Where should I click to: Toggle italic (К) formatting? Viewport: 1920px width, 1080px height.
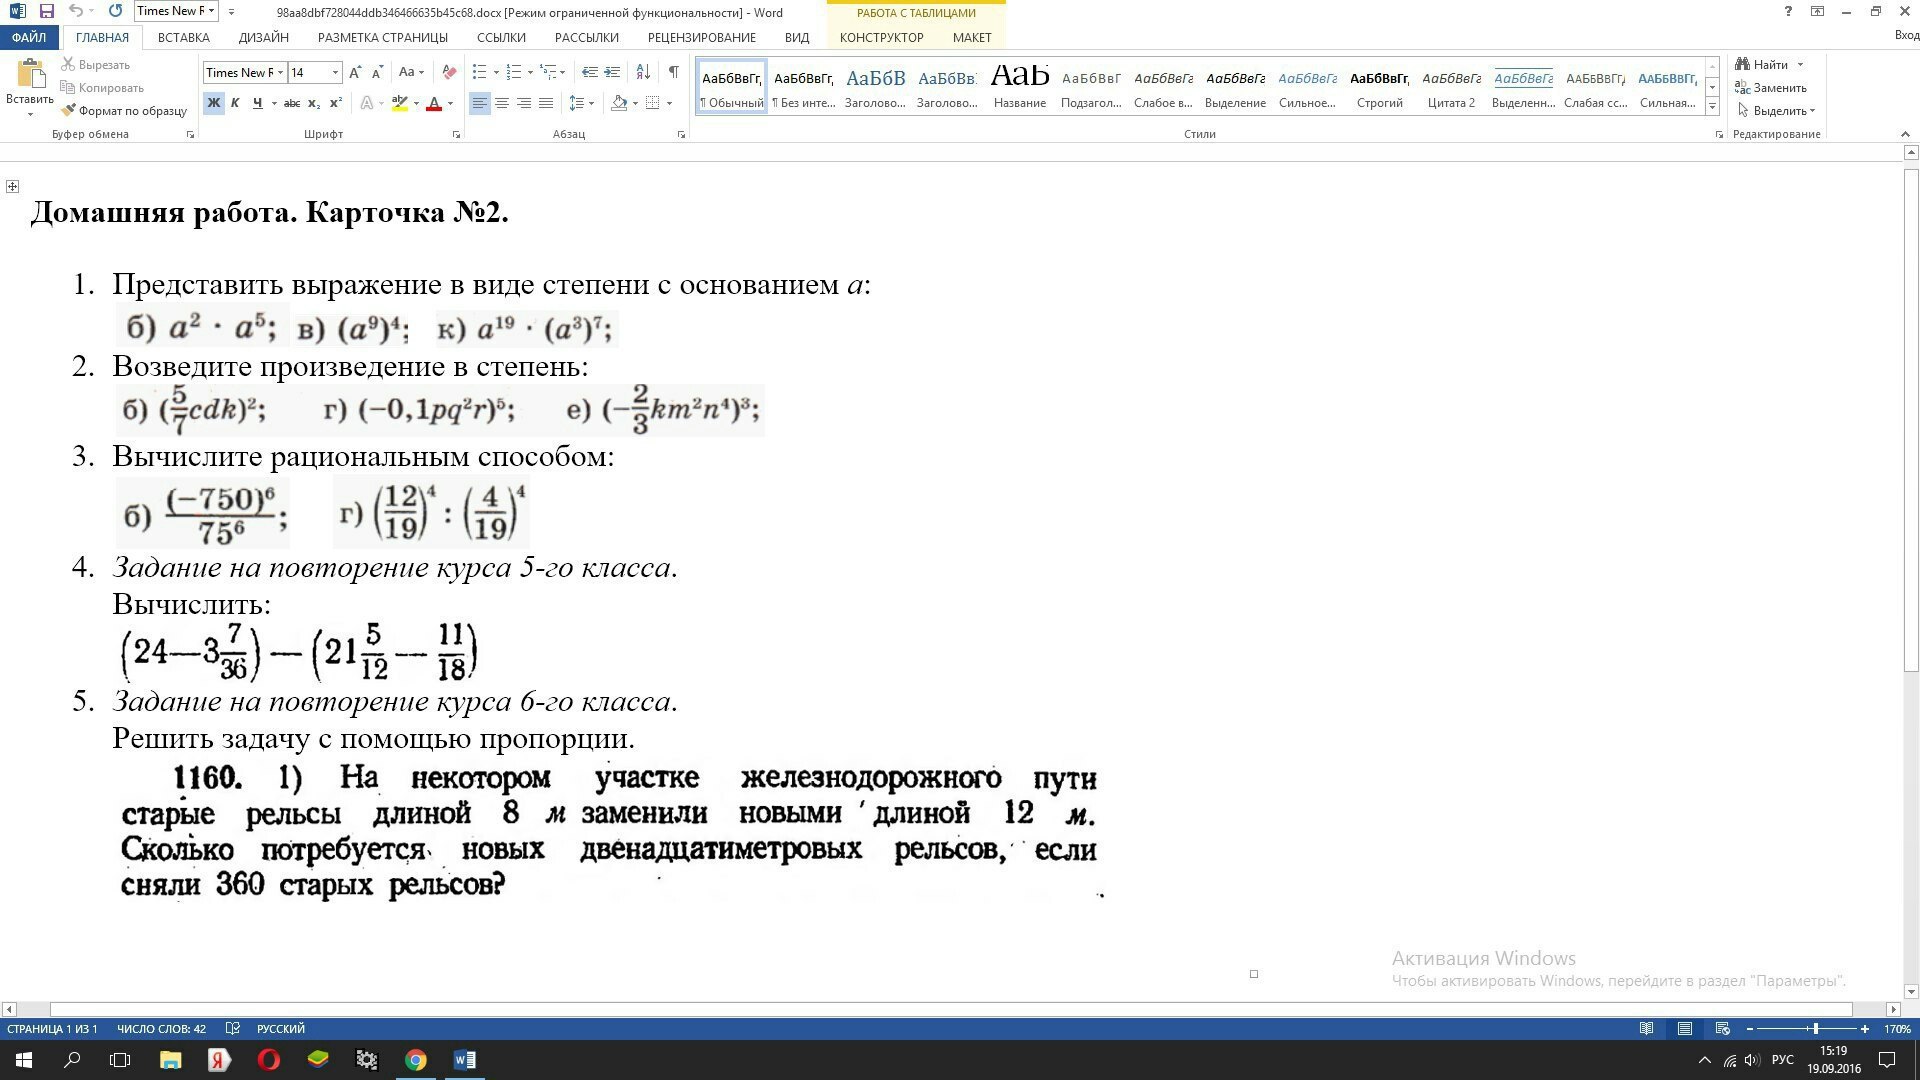point(235,103)
